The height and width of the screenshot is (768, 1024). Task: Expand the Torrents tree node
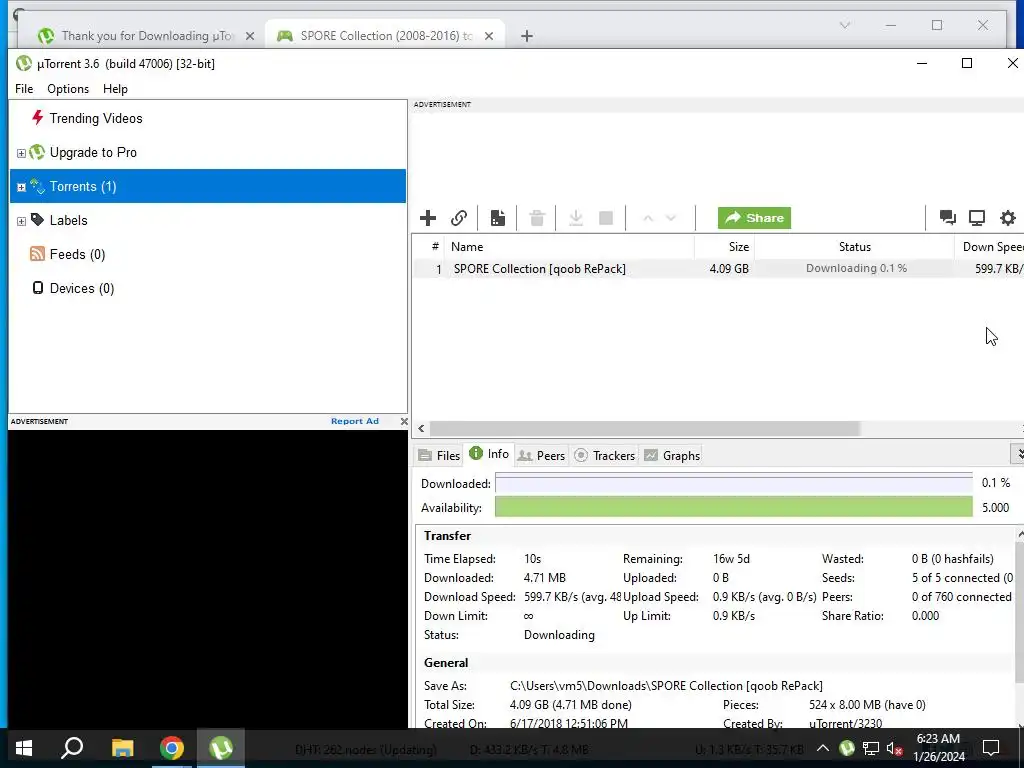point(21,187)
